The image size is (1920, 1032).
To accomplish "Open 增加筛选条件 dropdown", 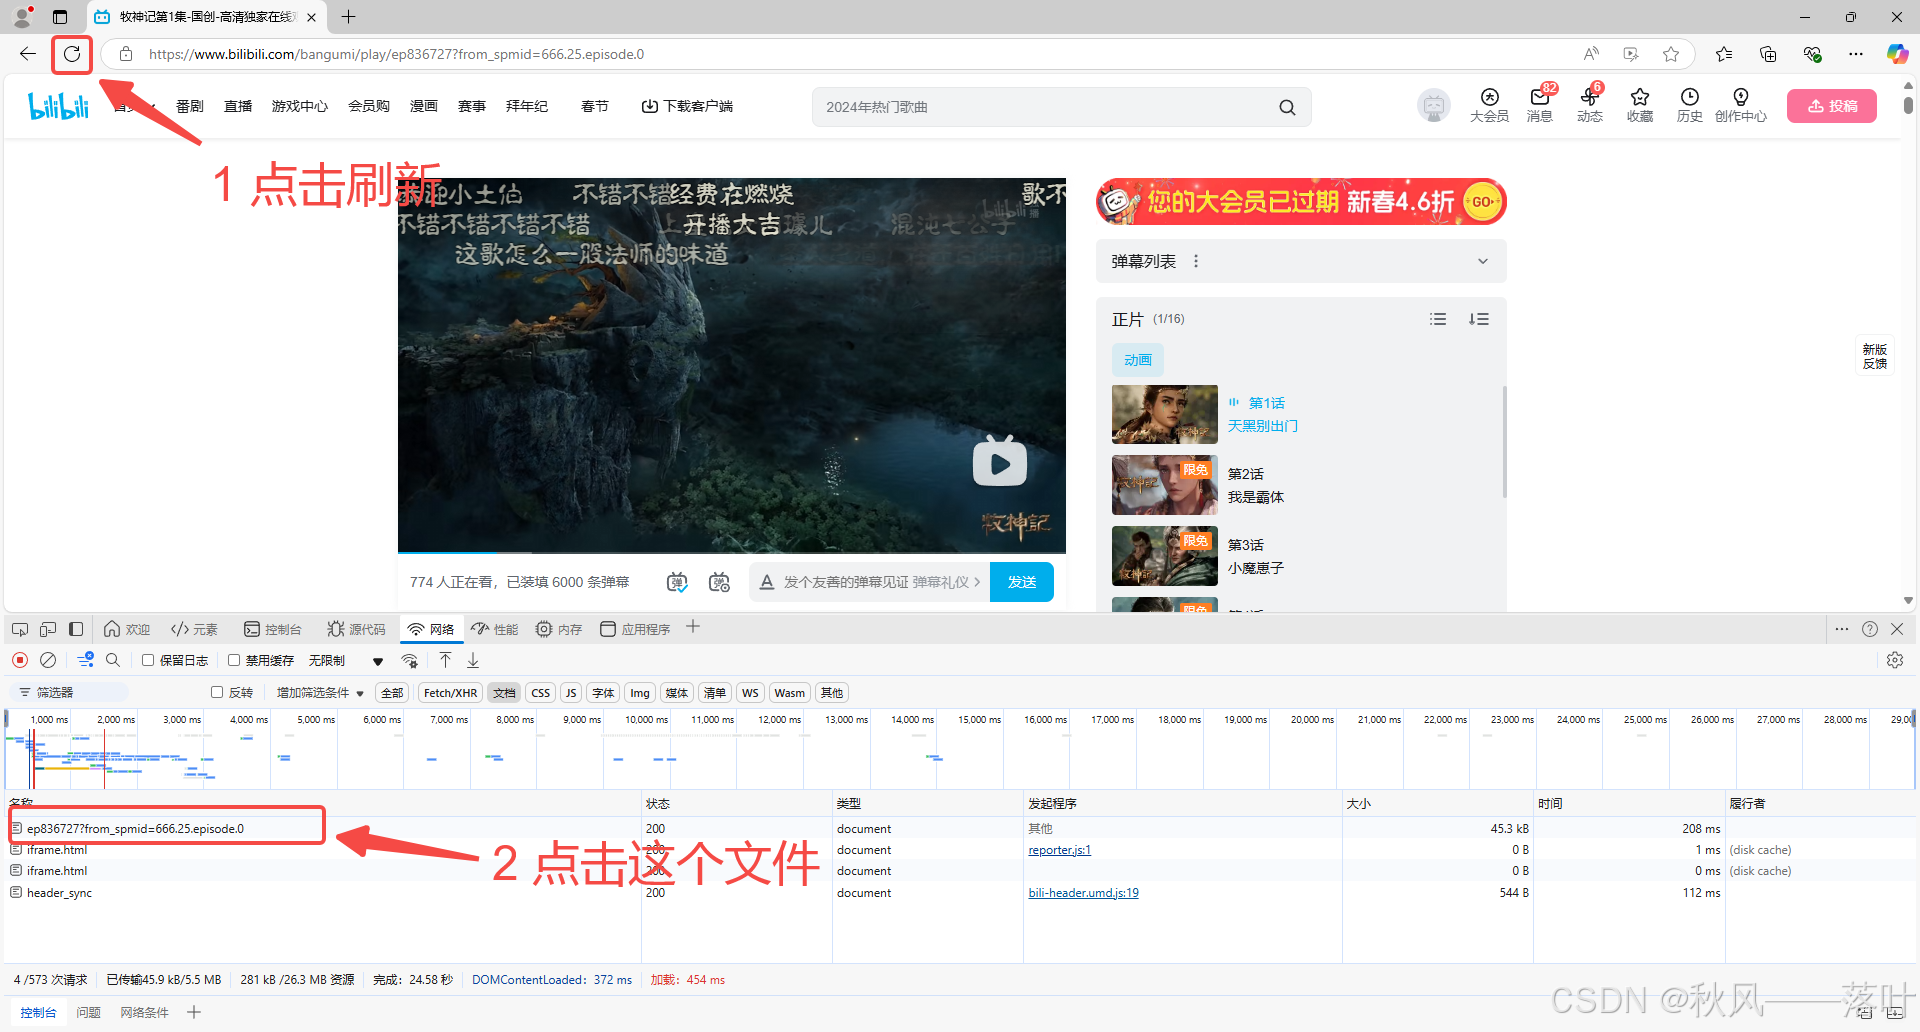I will tap(320, 693).
